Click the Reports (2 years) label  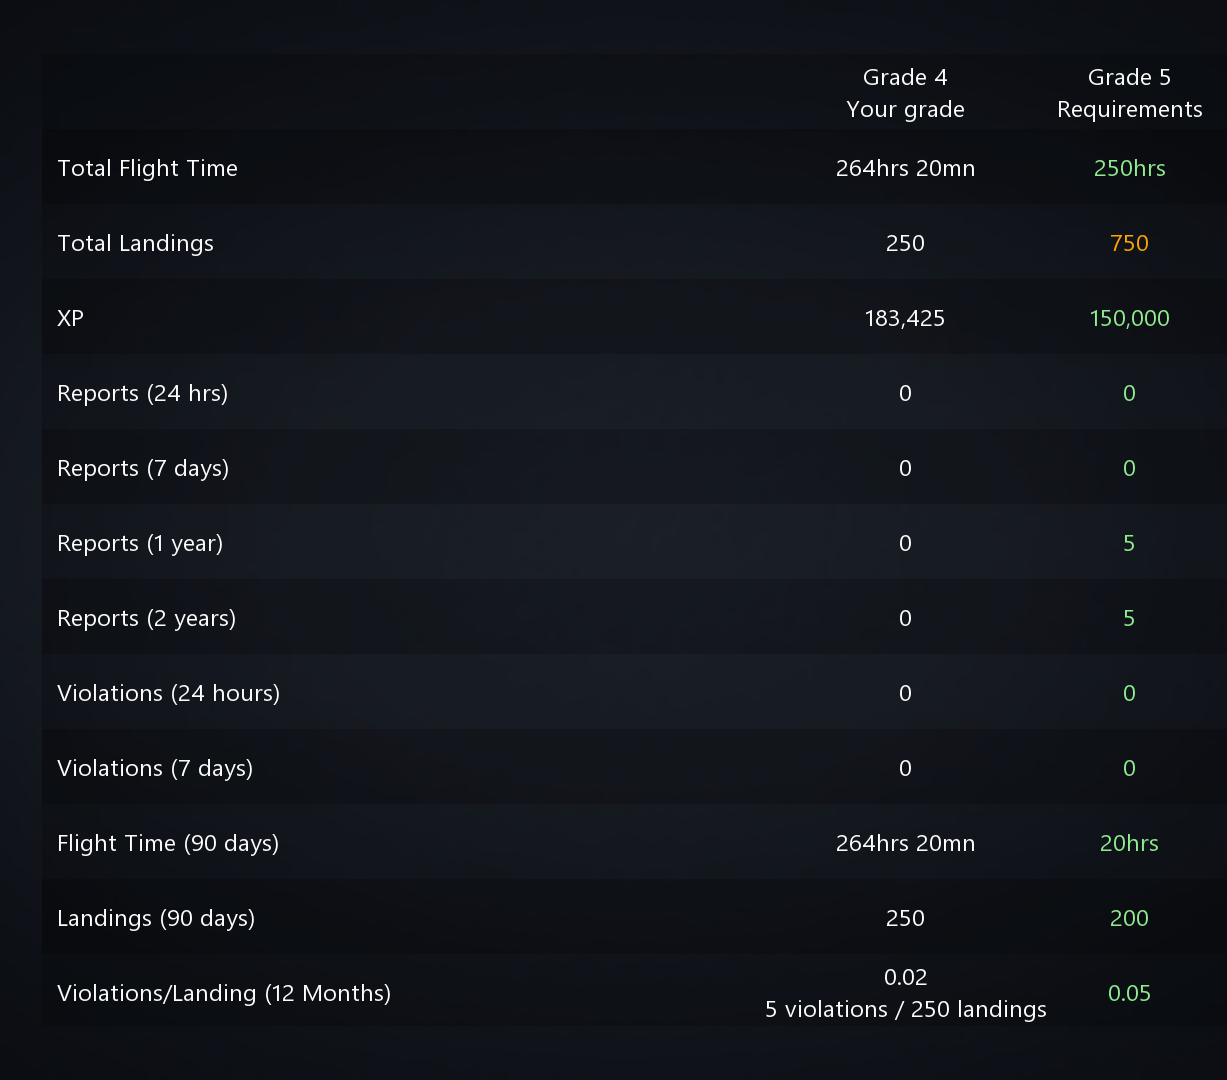146,618
